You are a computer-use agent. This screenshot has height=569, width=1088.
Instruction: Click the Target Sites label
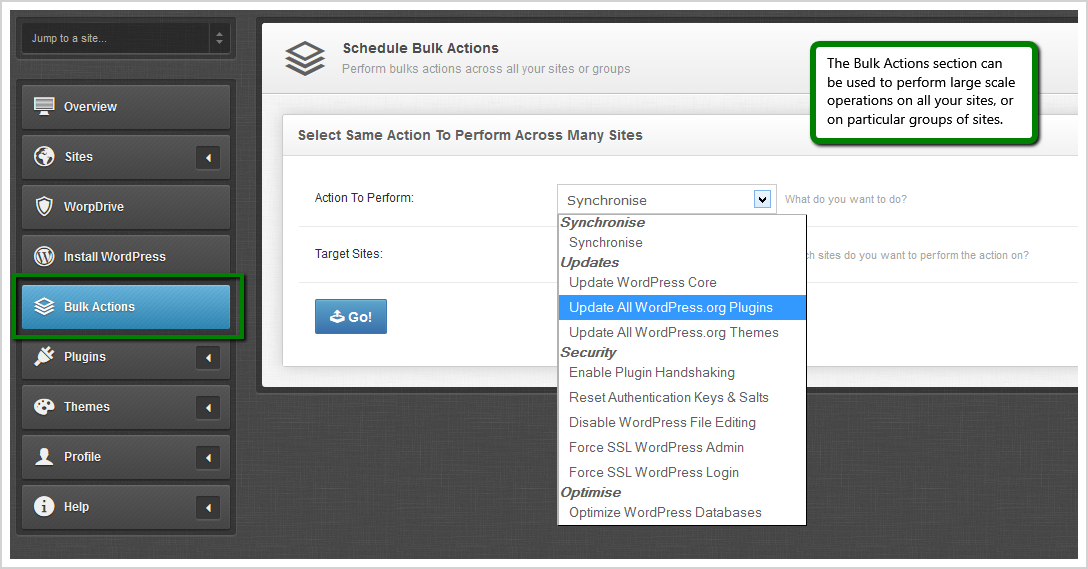click(x=348, y=254)
